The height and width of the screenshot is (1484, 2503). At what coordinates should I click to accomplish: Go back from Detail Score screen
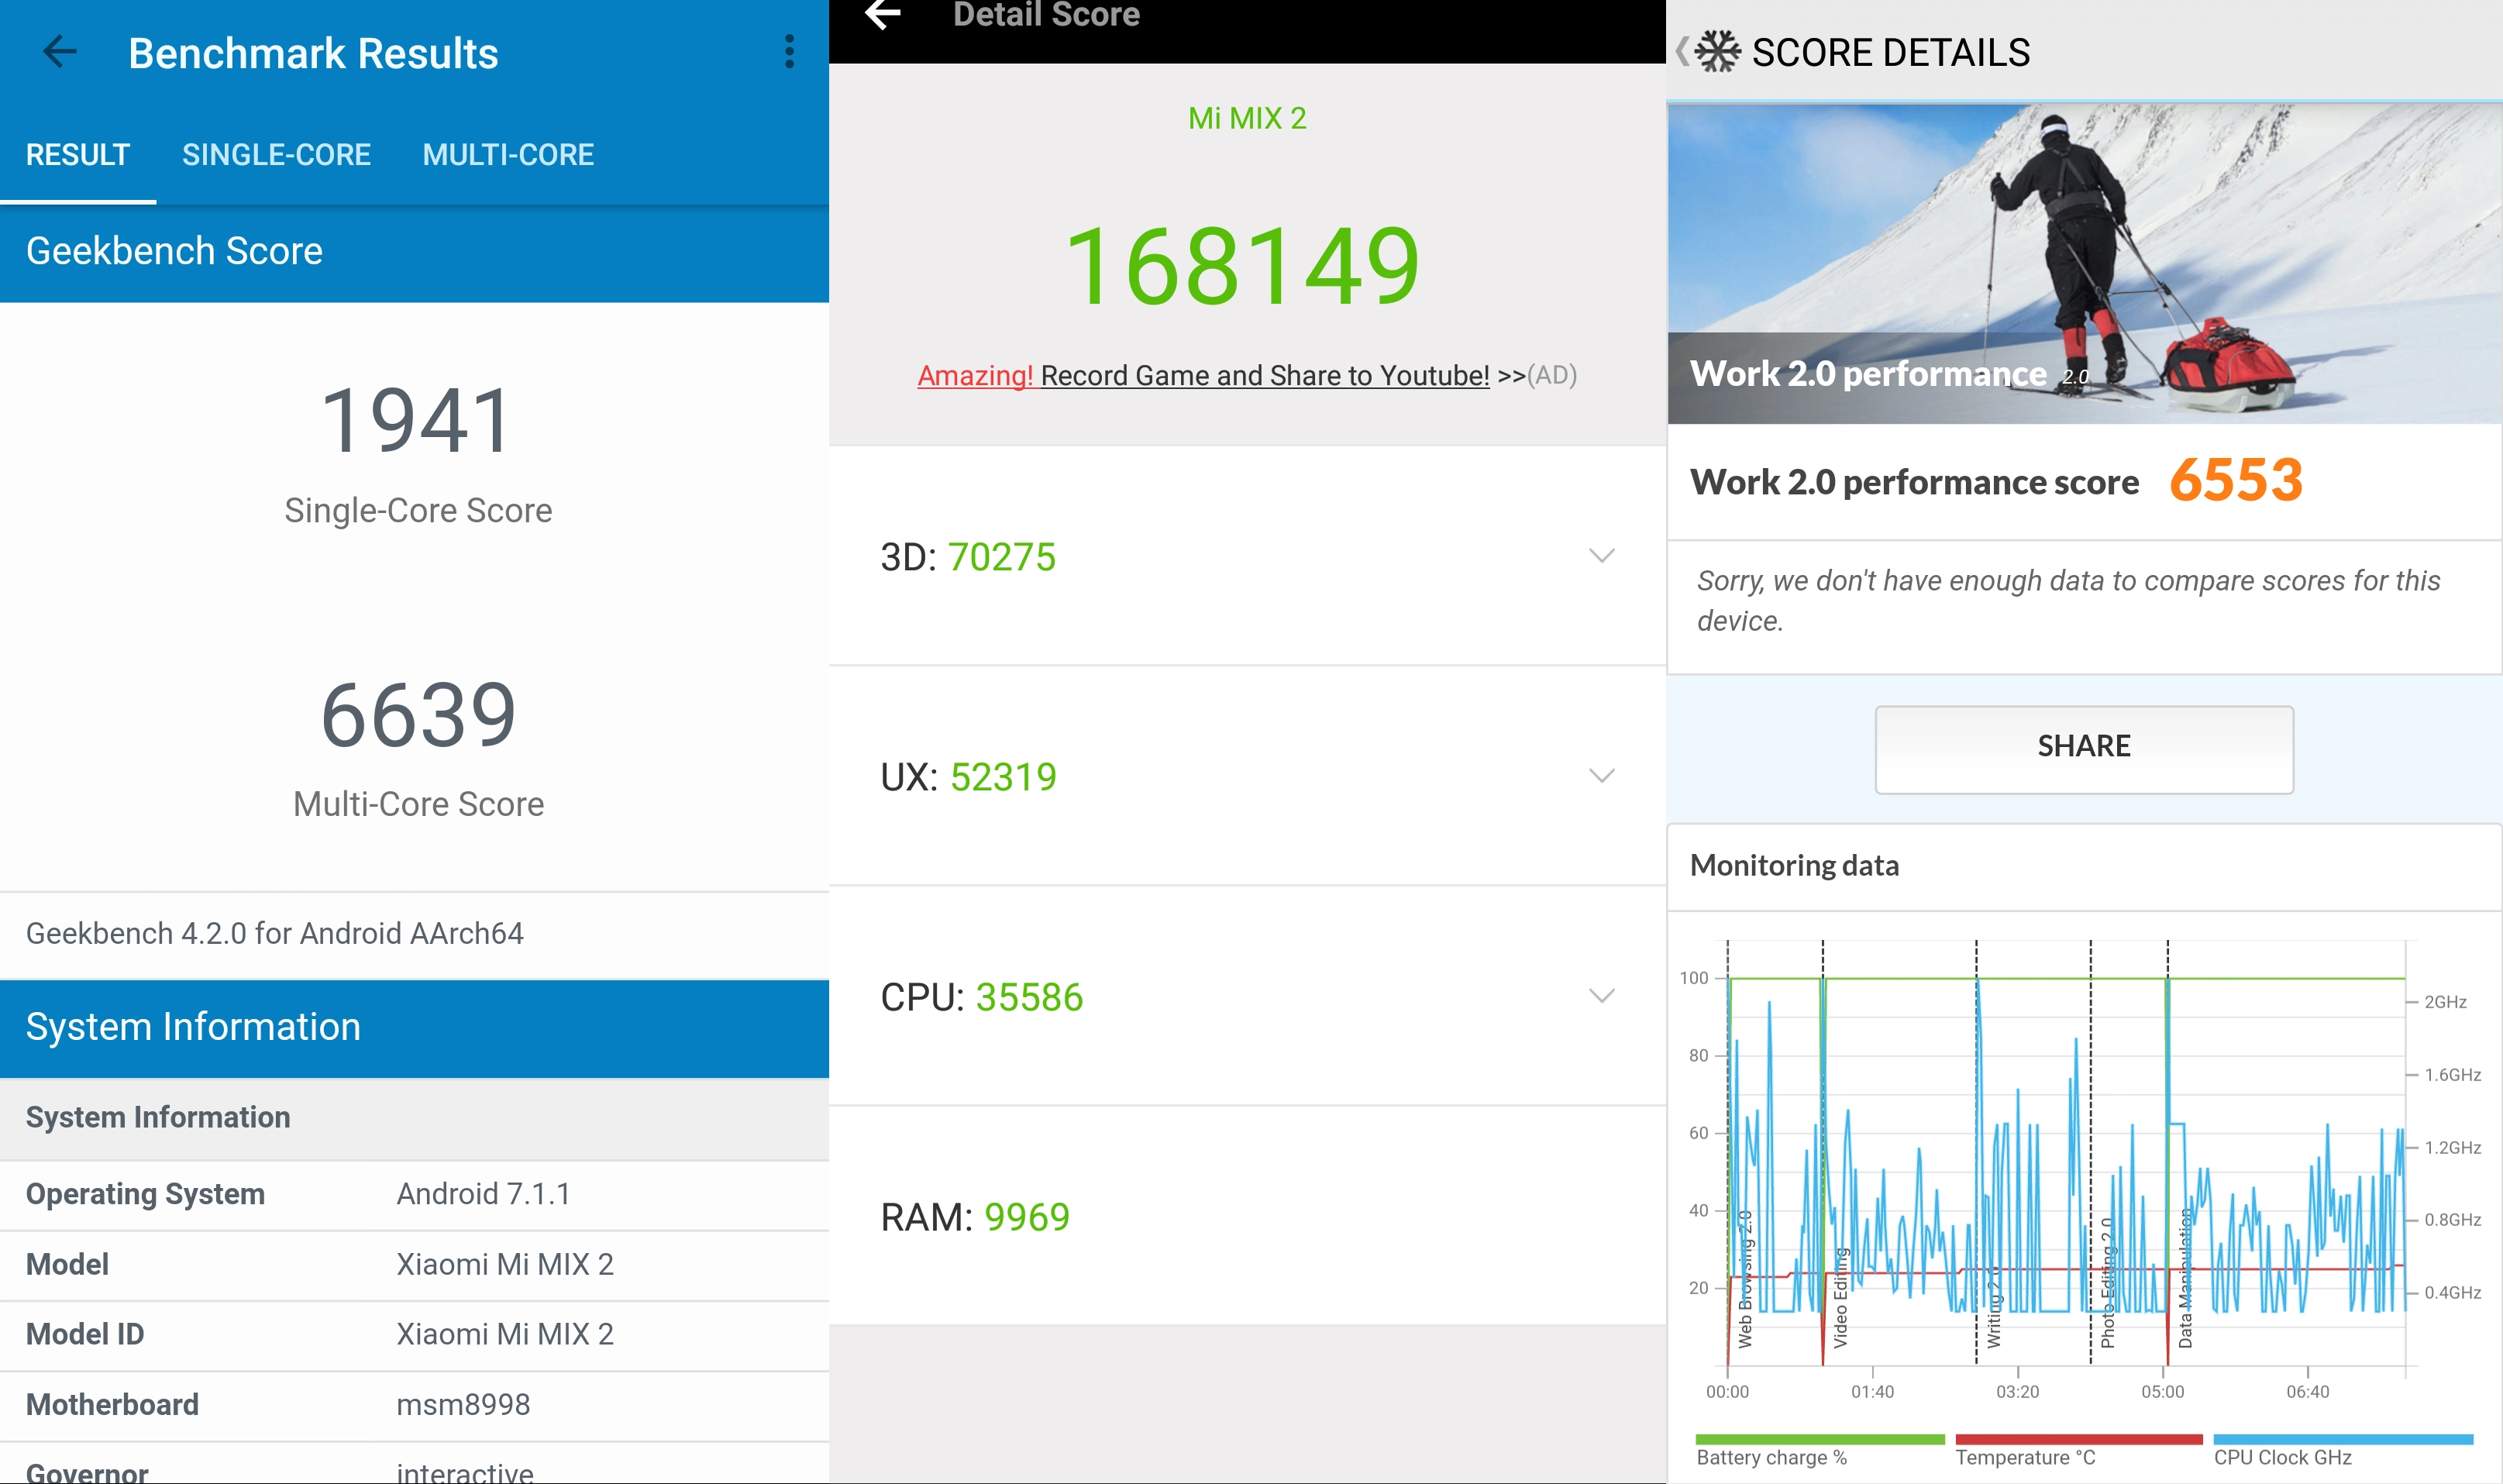tap(882, 15)
